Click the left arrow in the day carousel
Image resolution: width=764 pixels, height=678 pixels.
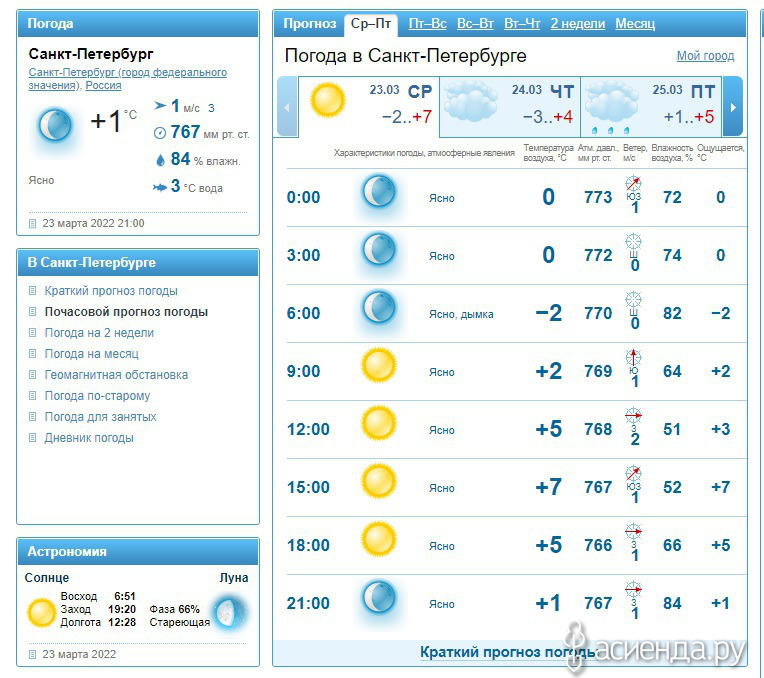pyautogui.click(x=287, y=106)
